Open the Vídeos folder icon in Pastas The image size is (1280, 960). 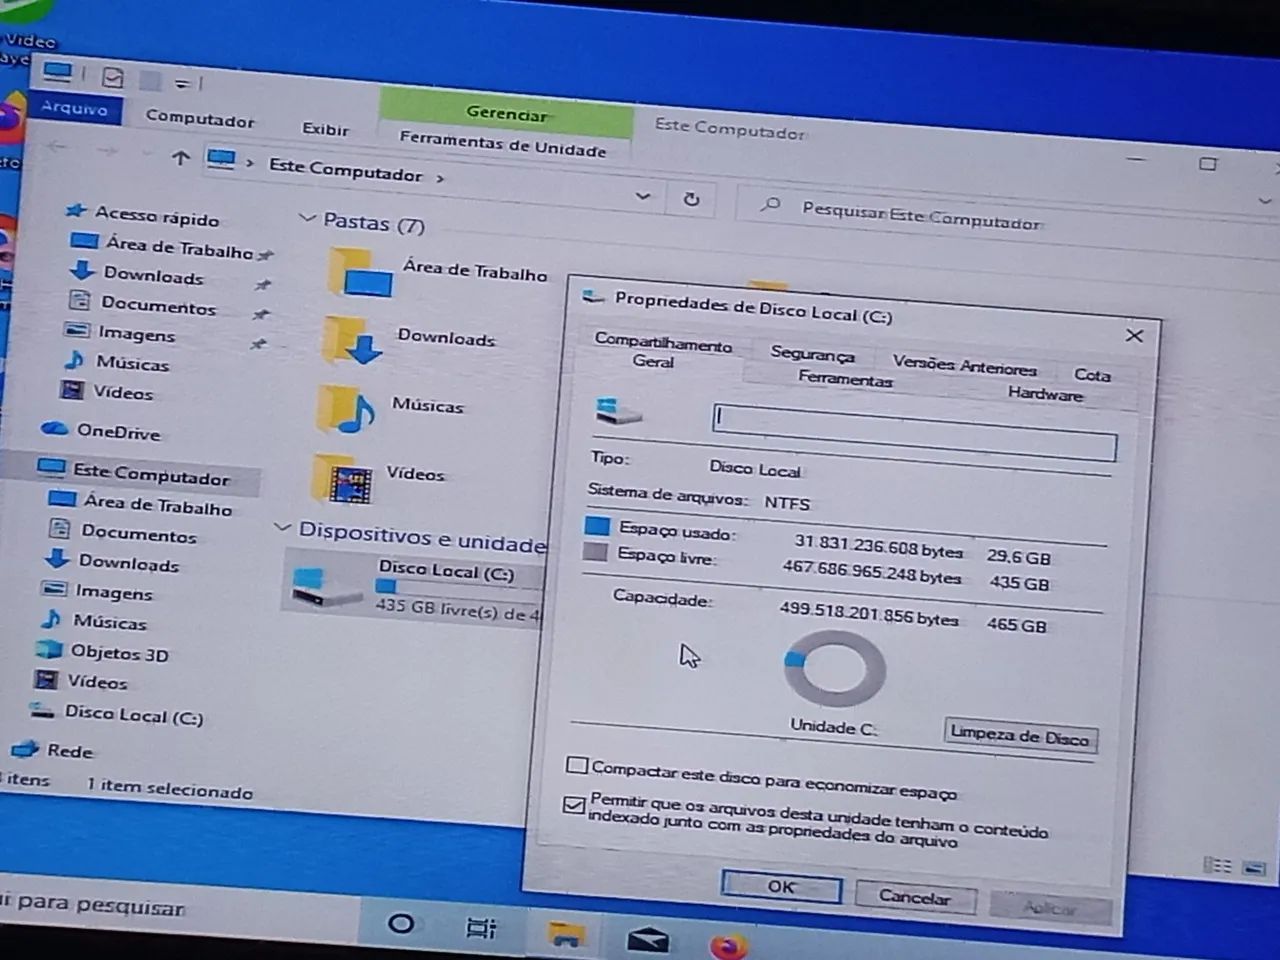tap(341, 479)
